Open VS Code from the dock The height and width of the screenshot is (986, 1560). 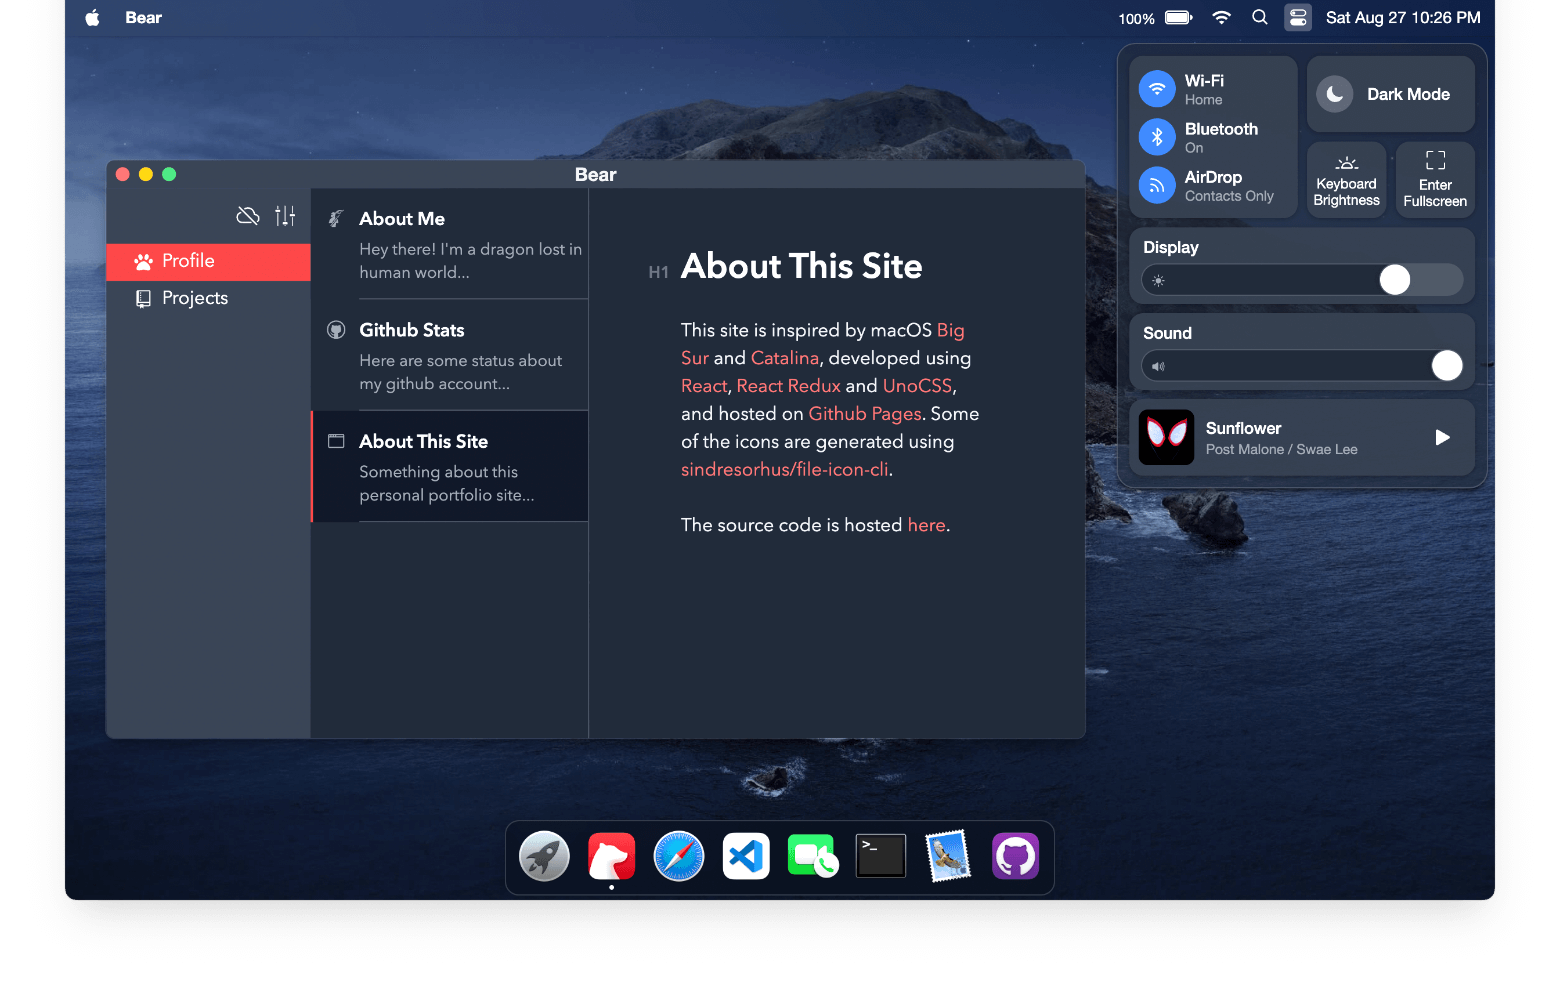coord(746,857)
